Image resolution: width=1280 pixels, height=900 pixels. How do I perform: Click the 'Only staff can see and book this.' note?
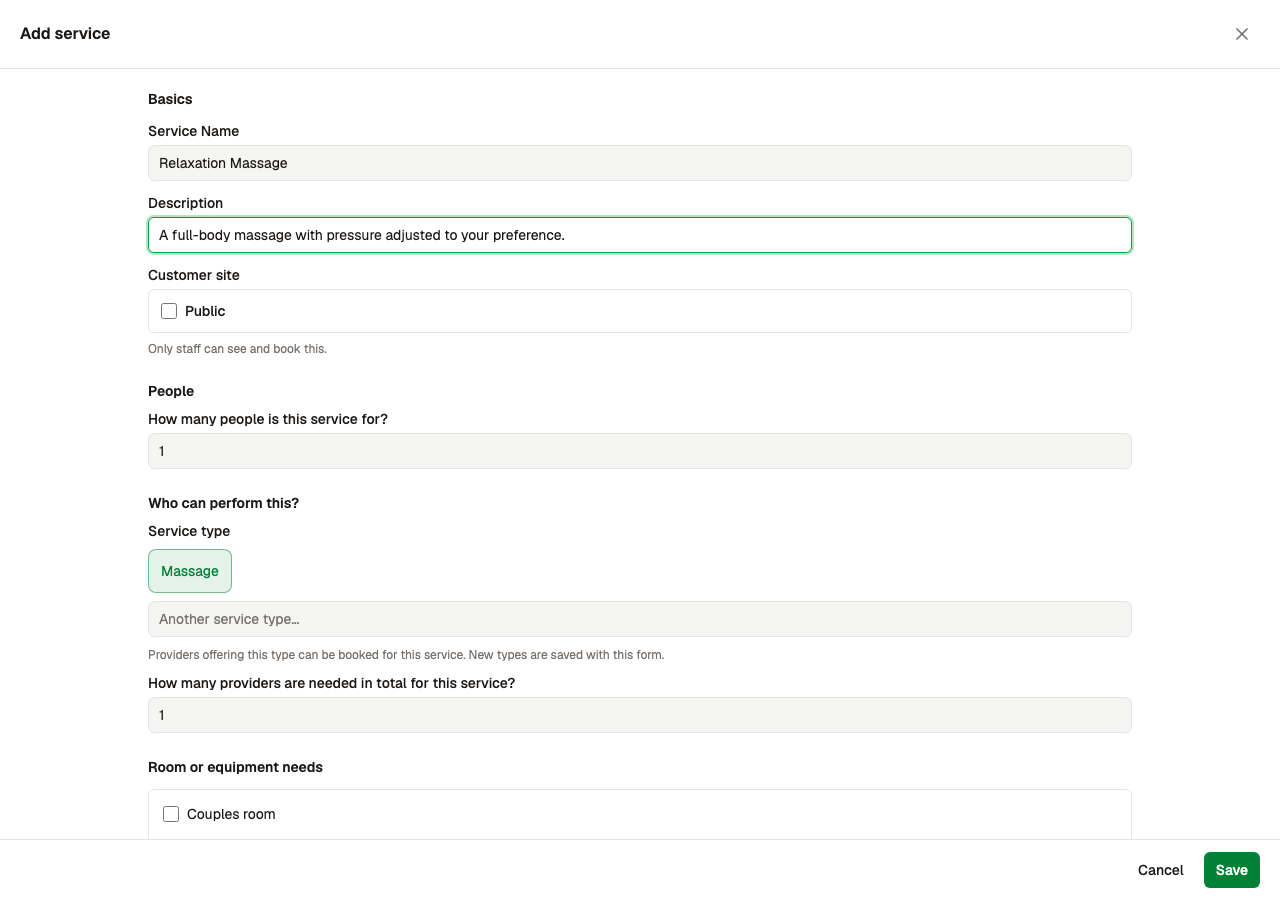pyautogui.click(x=237, y=349)
